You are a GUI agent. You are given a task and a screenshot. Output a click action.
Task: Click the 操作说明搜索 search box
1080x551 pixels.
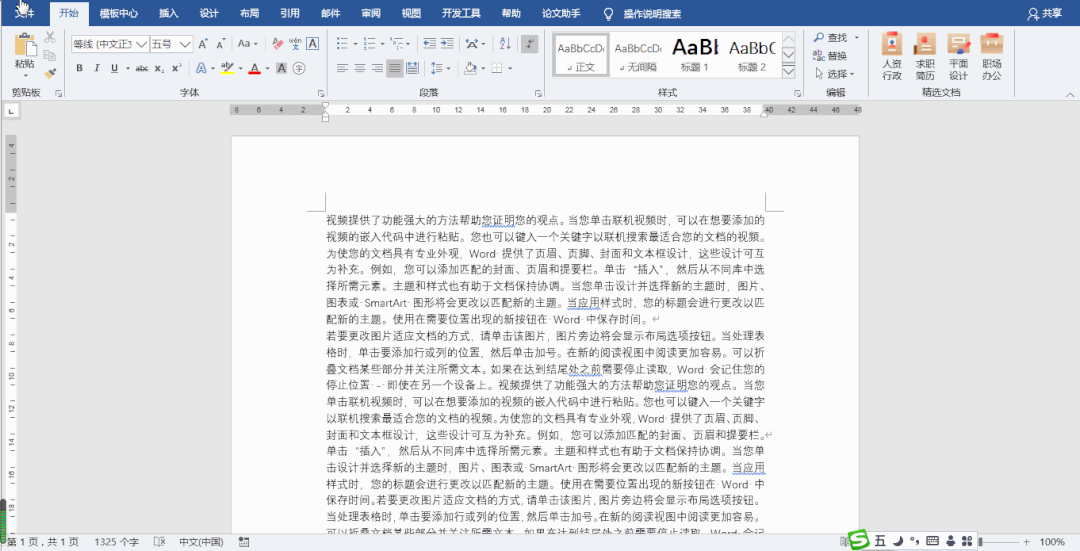(x=652, y=13)
